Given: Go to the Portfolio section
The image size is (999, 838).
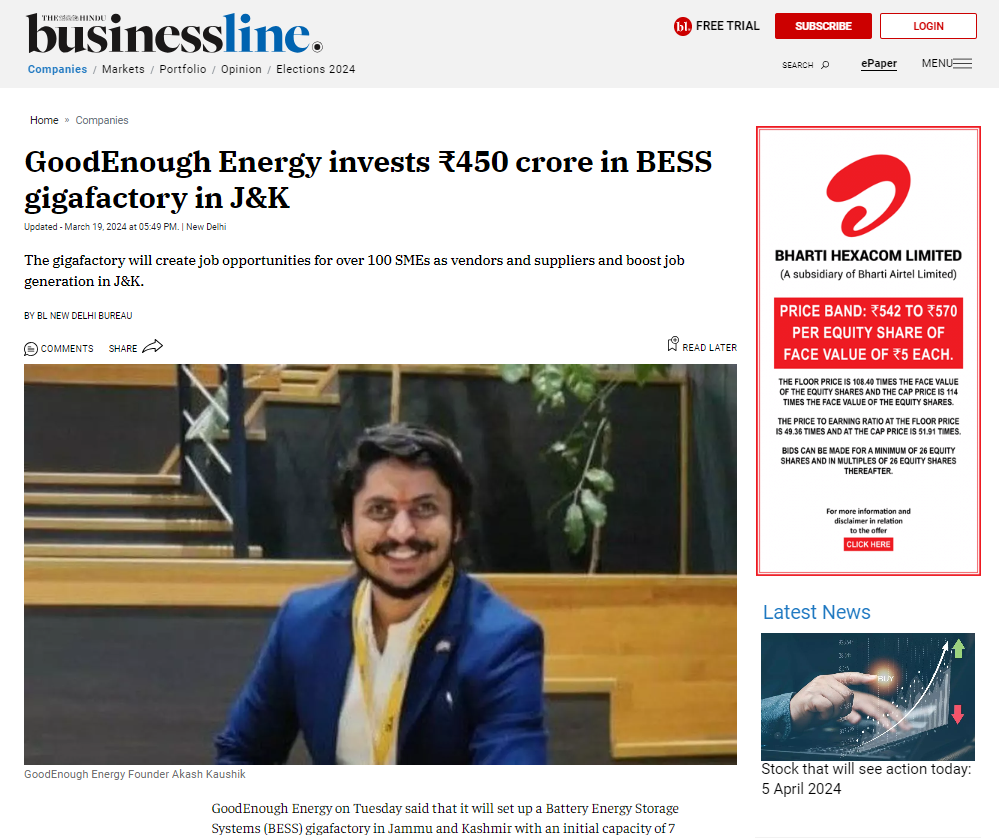Looking at the screenshot, I should [x=183, y=69].
